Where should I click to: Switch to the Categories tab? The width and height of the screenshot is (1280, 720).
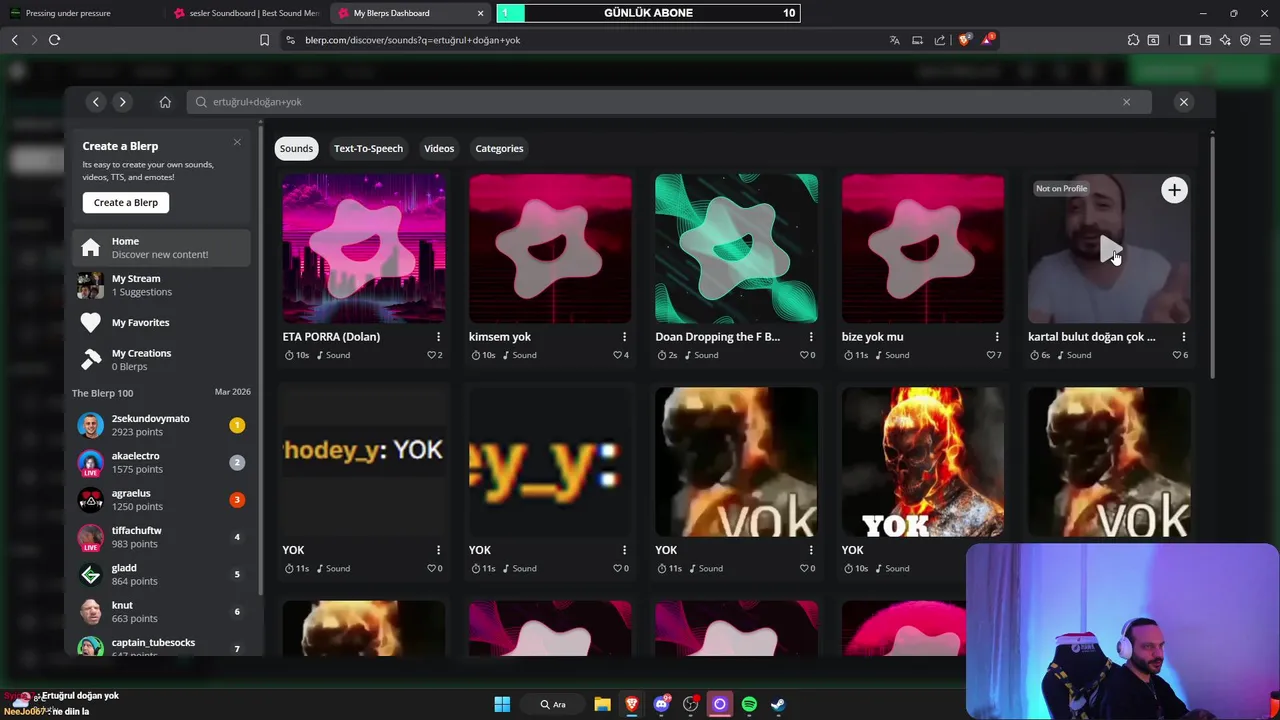coord(499,148)
